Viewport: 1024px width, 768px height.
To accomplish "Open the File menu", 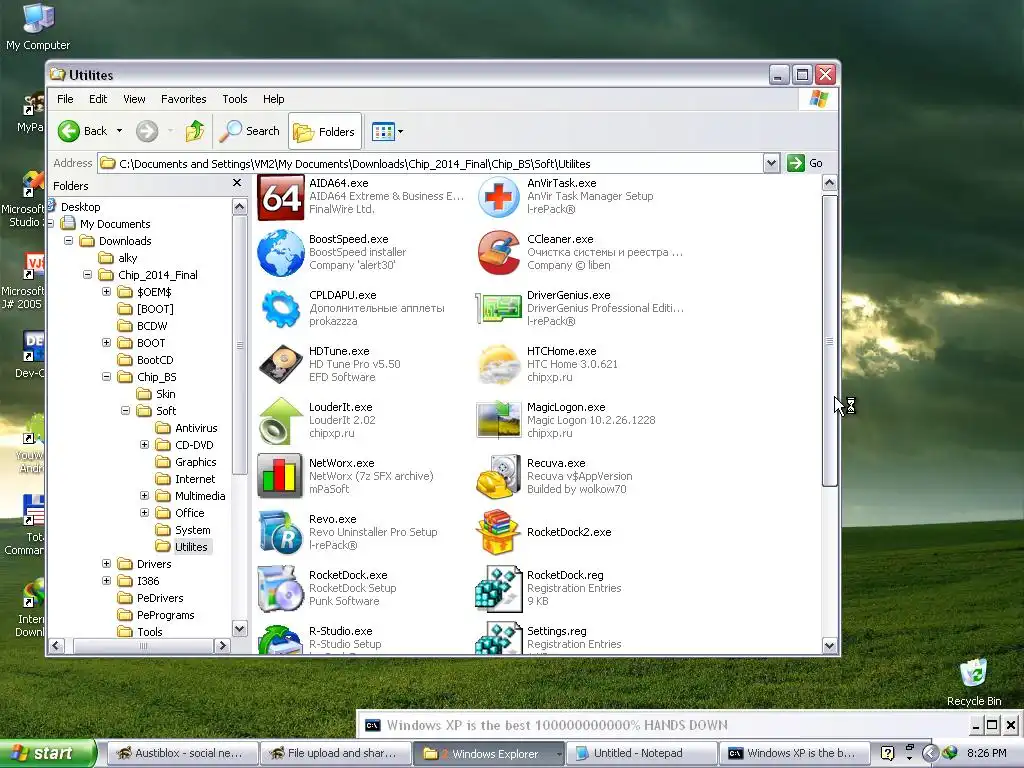I will tap(65, 99).
